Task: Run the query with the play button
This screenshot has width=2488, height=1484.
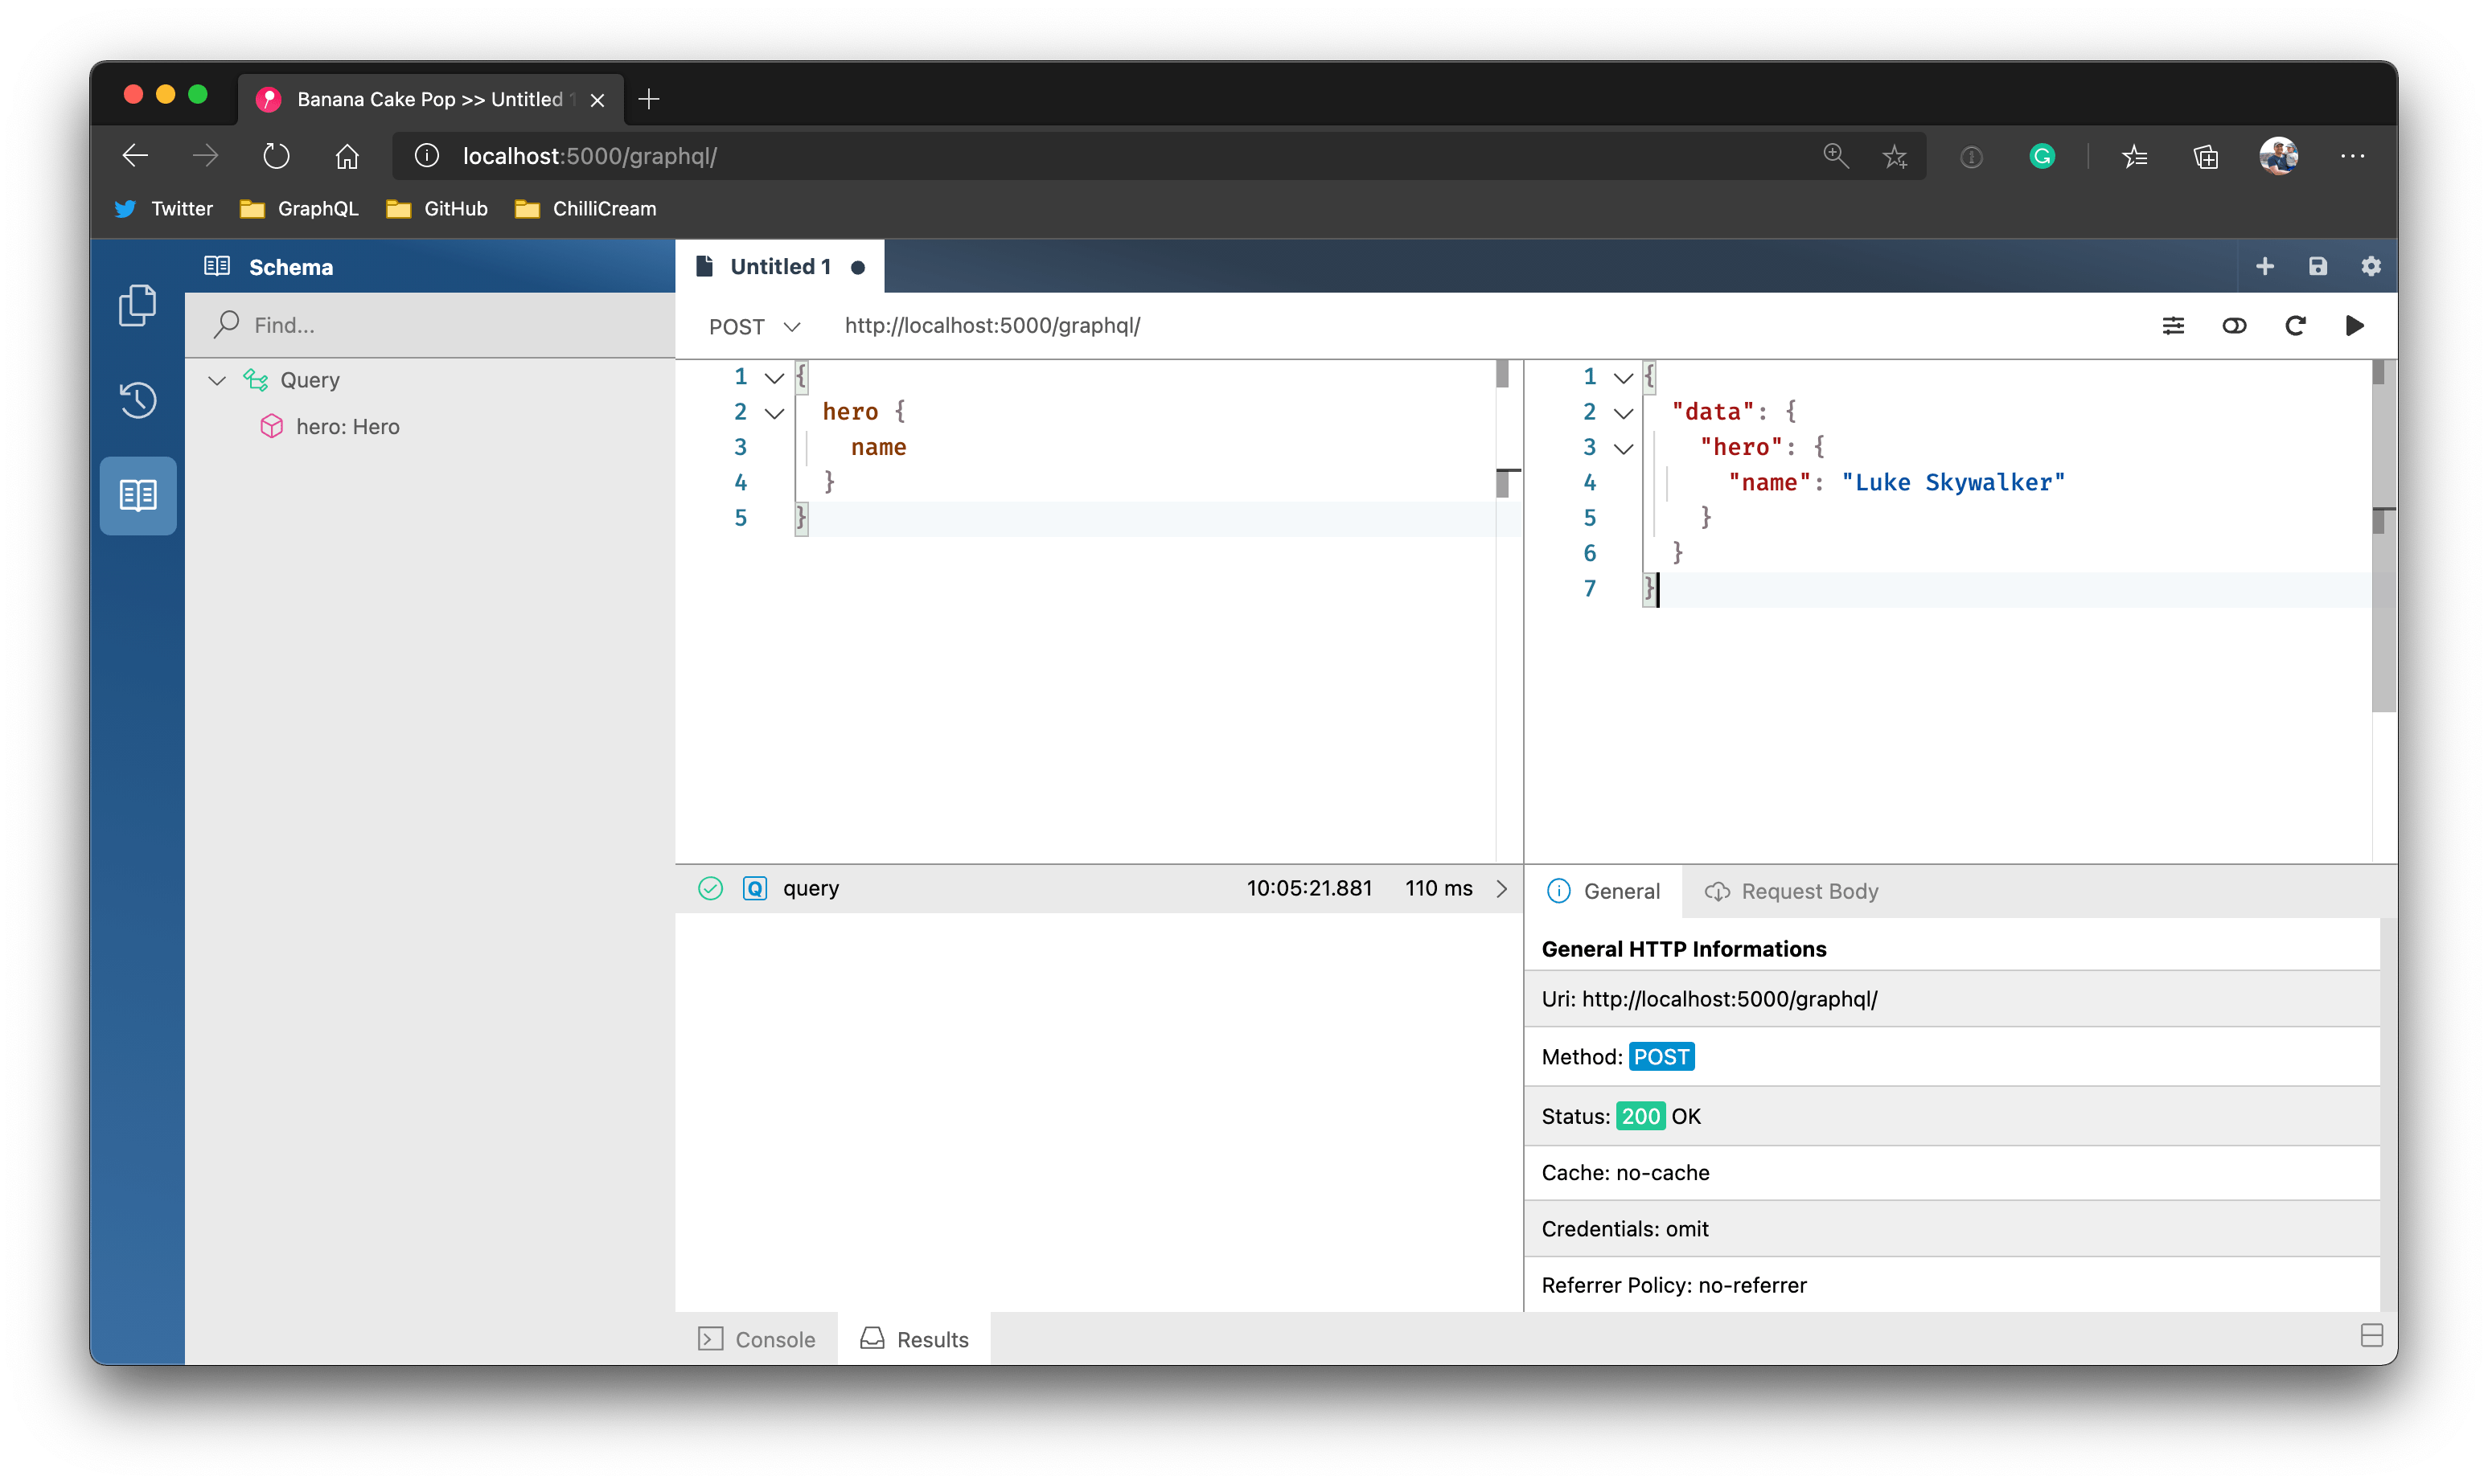Action: (x=2354, y=326)
